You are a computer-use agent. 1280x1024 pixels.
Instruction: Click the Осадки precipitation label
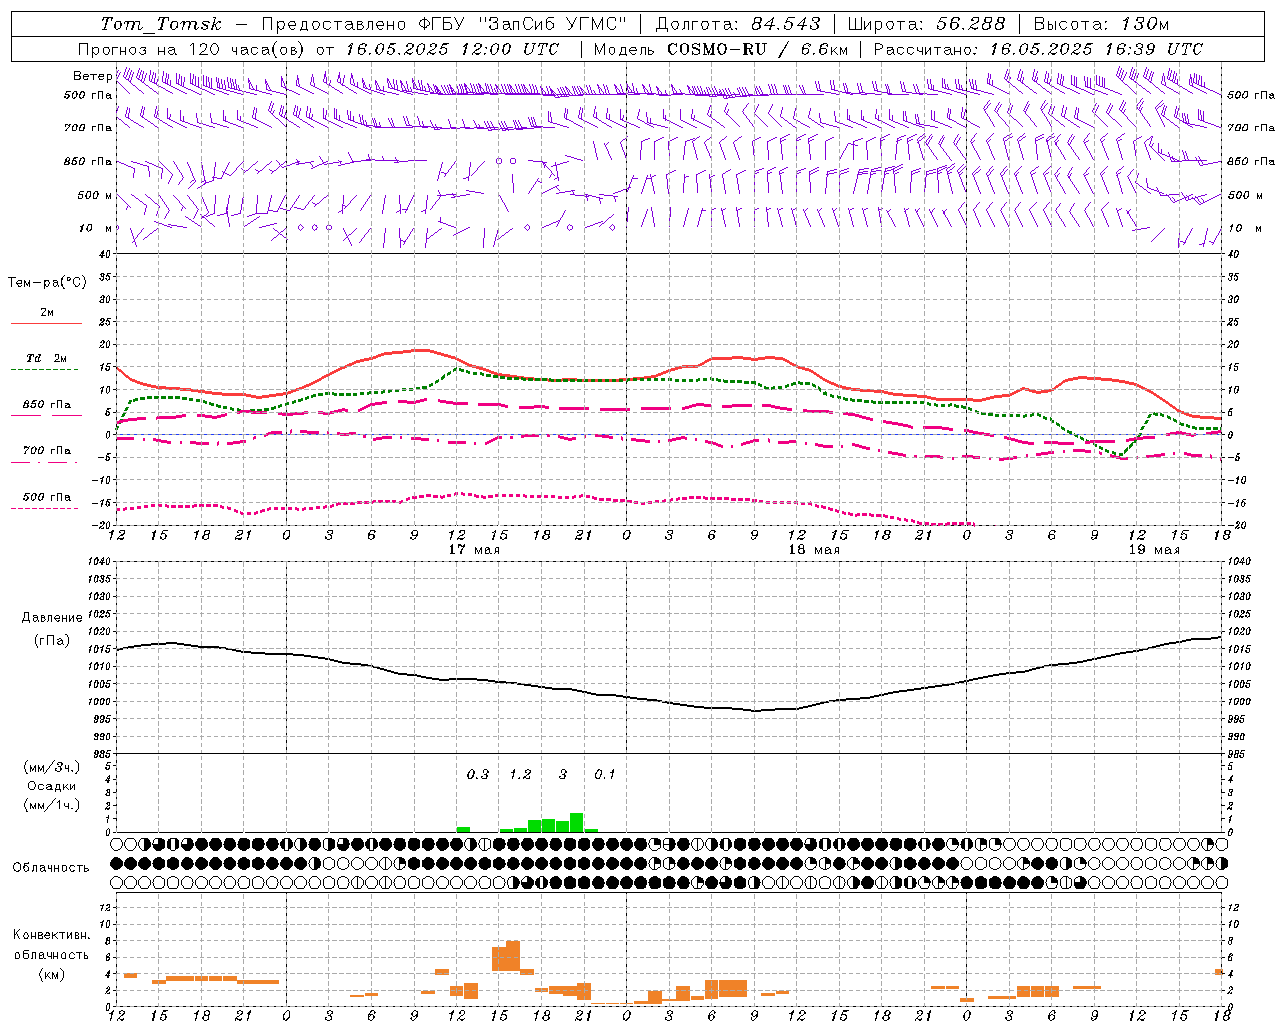(x=51, y=786)
